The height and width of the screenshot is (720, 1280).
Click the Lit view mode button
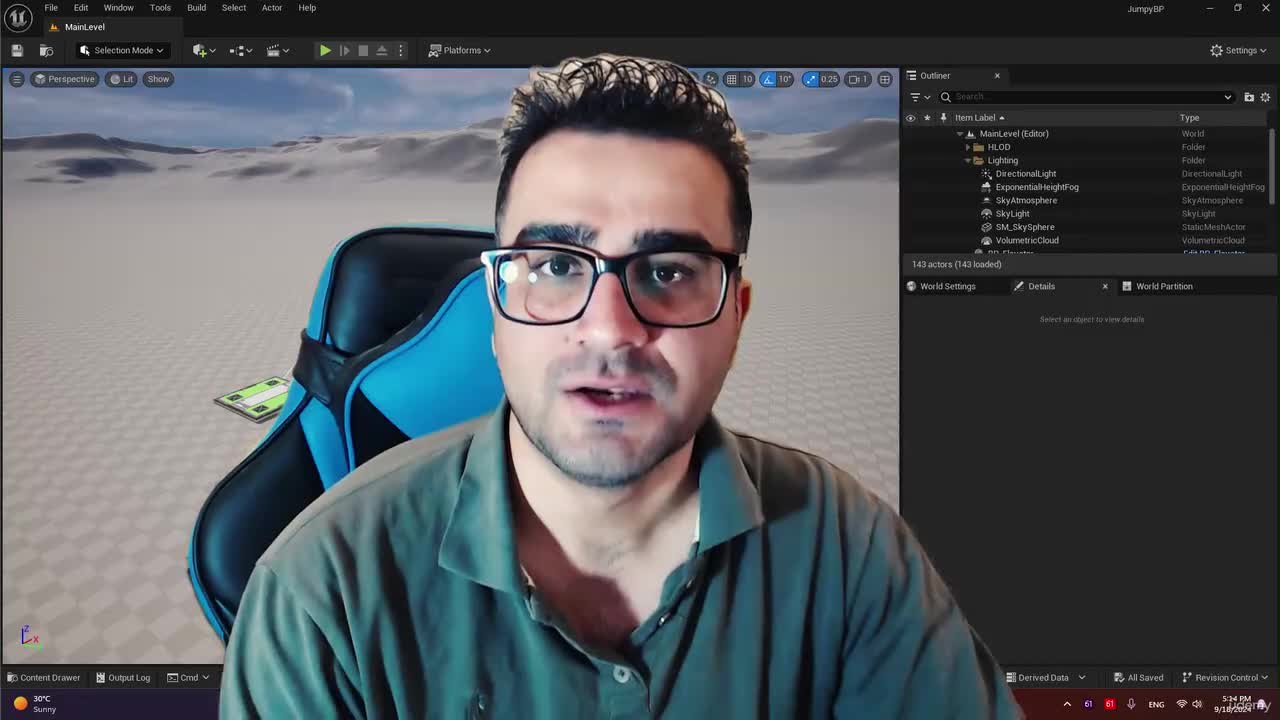121,79
